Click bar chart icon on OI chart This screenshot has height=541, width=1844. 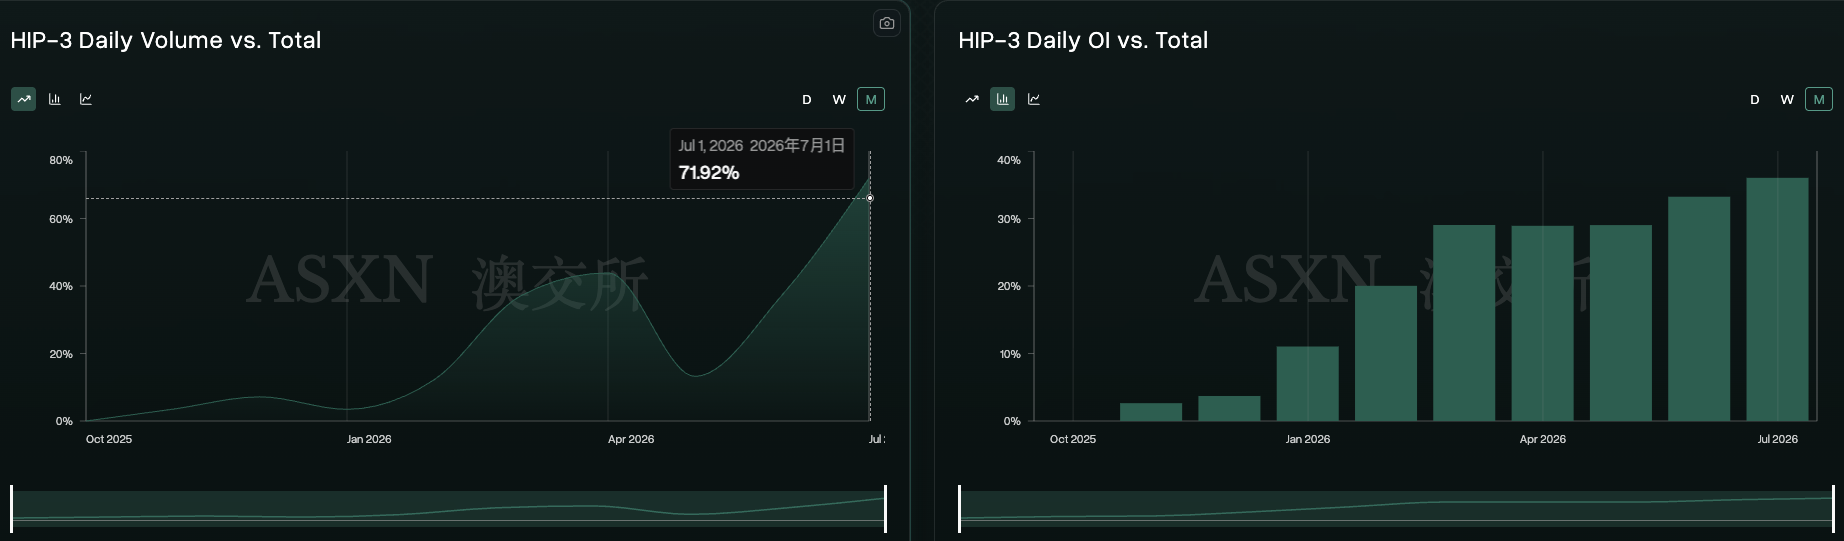1003,99
